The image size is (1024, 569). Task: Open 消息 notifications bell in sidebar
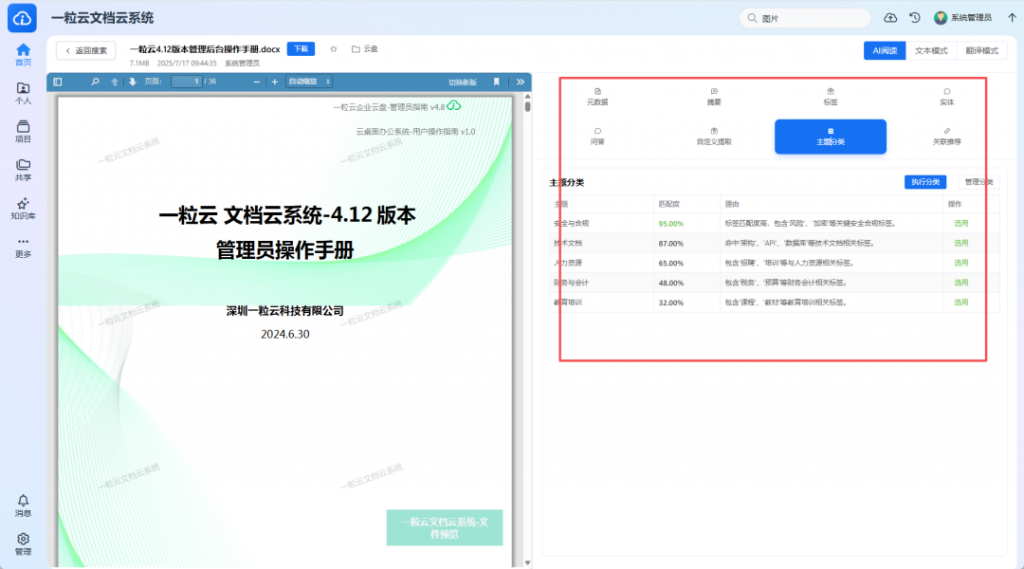click(23, 505)
